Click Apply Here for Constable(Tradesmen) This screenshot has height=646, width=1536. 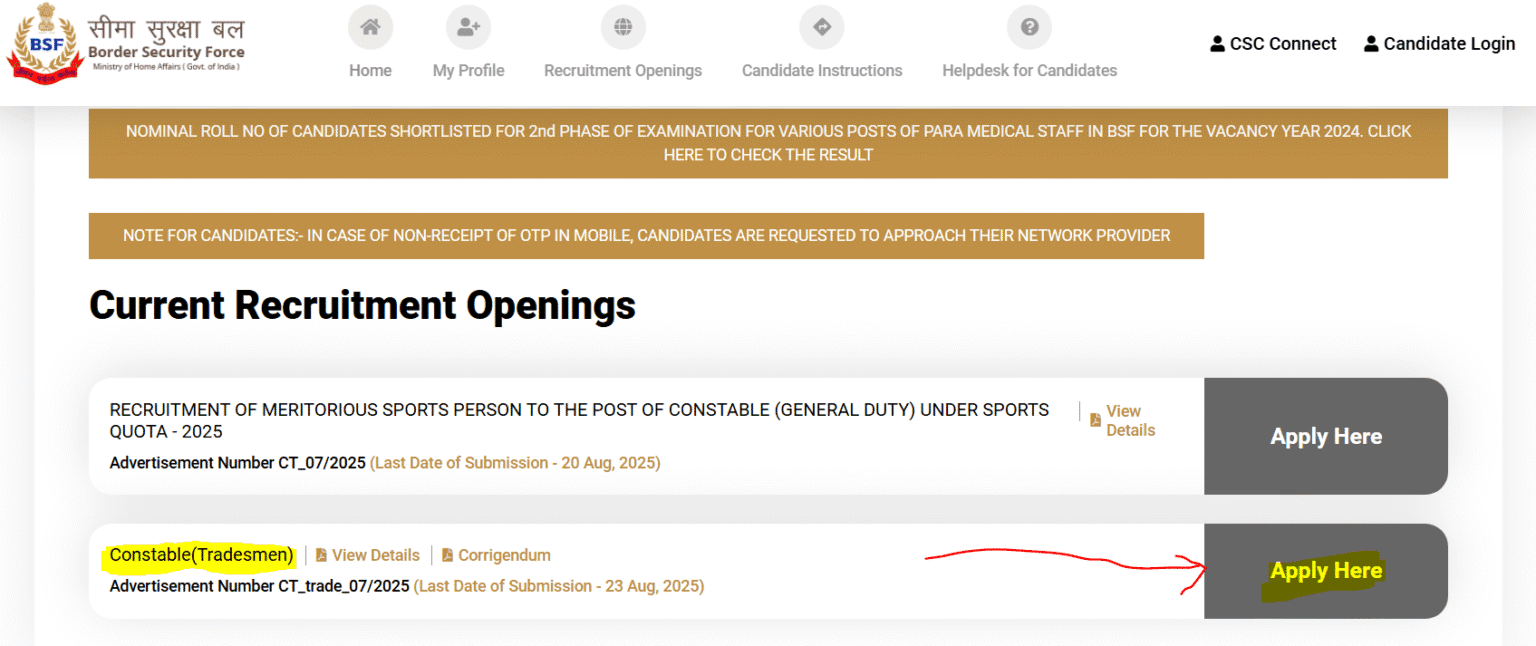pyautogui.click(x=1326, y=571)
